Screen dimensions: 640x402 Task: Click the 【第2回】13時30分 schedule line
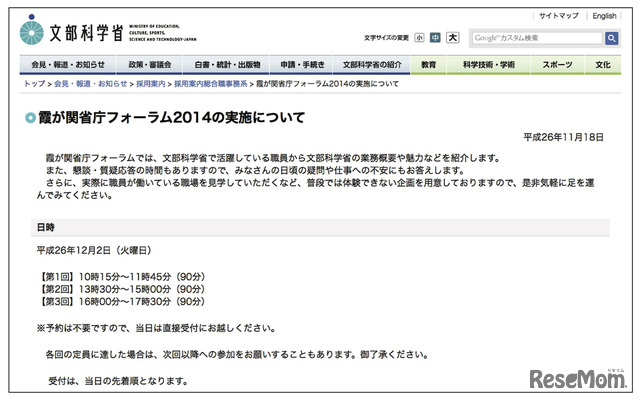pos(121,289)
